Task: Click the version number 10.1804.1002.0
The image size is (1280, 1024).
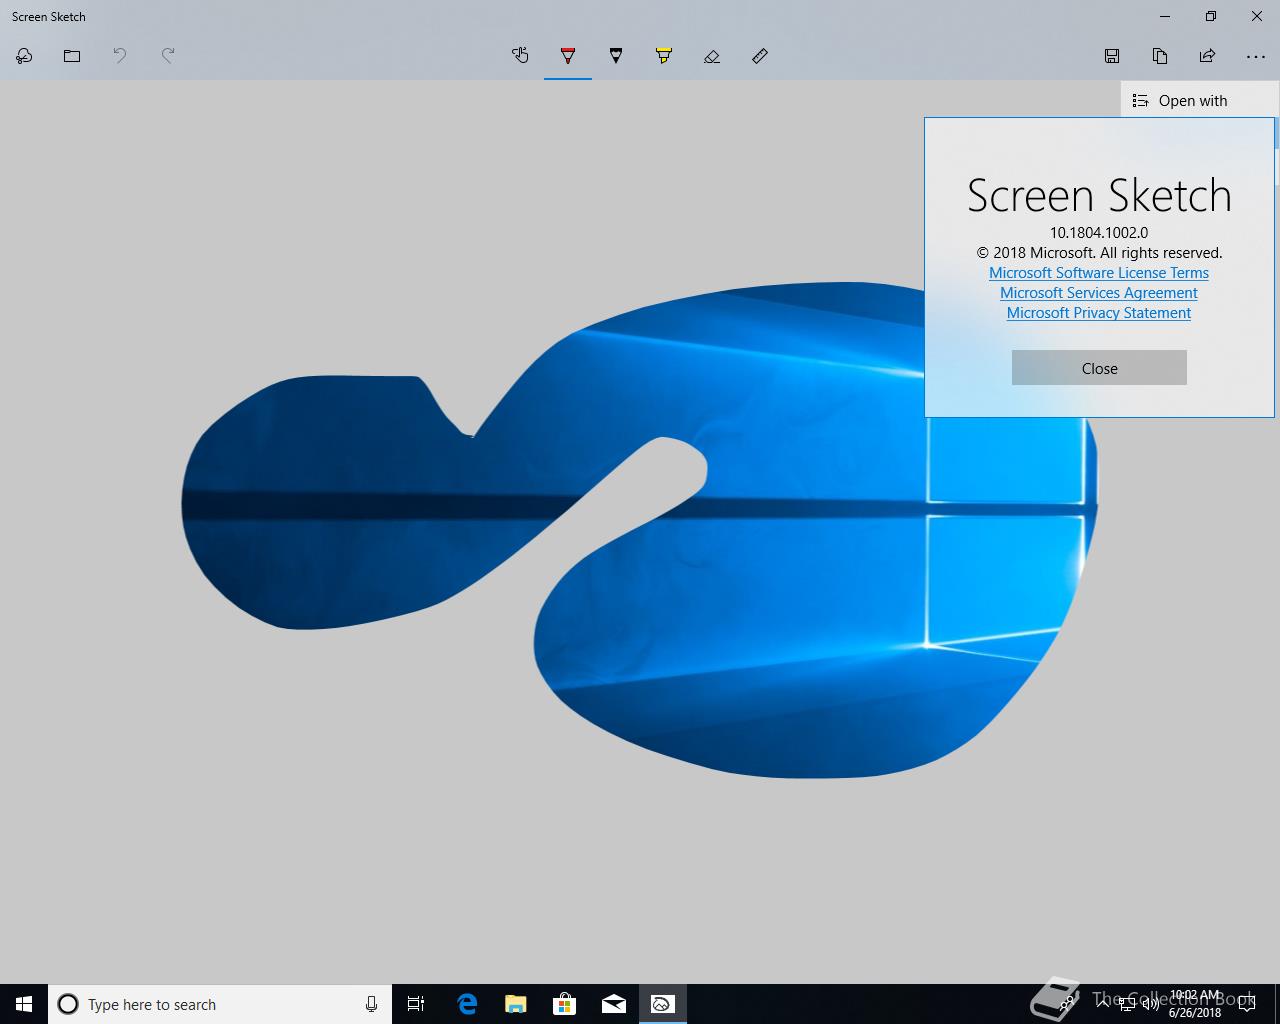Action: pyautogui.click(x=1099, y=233)
